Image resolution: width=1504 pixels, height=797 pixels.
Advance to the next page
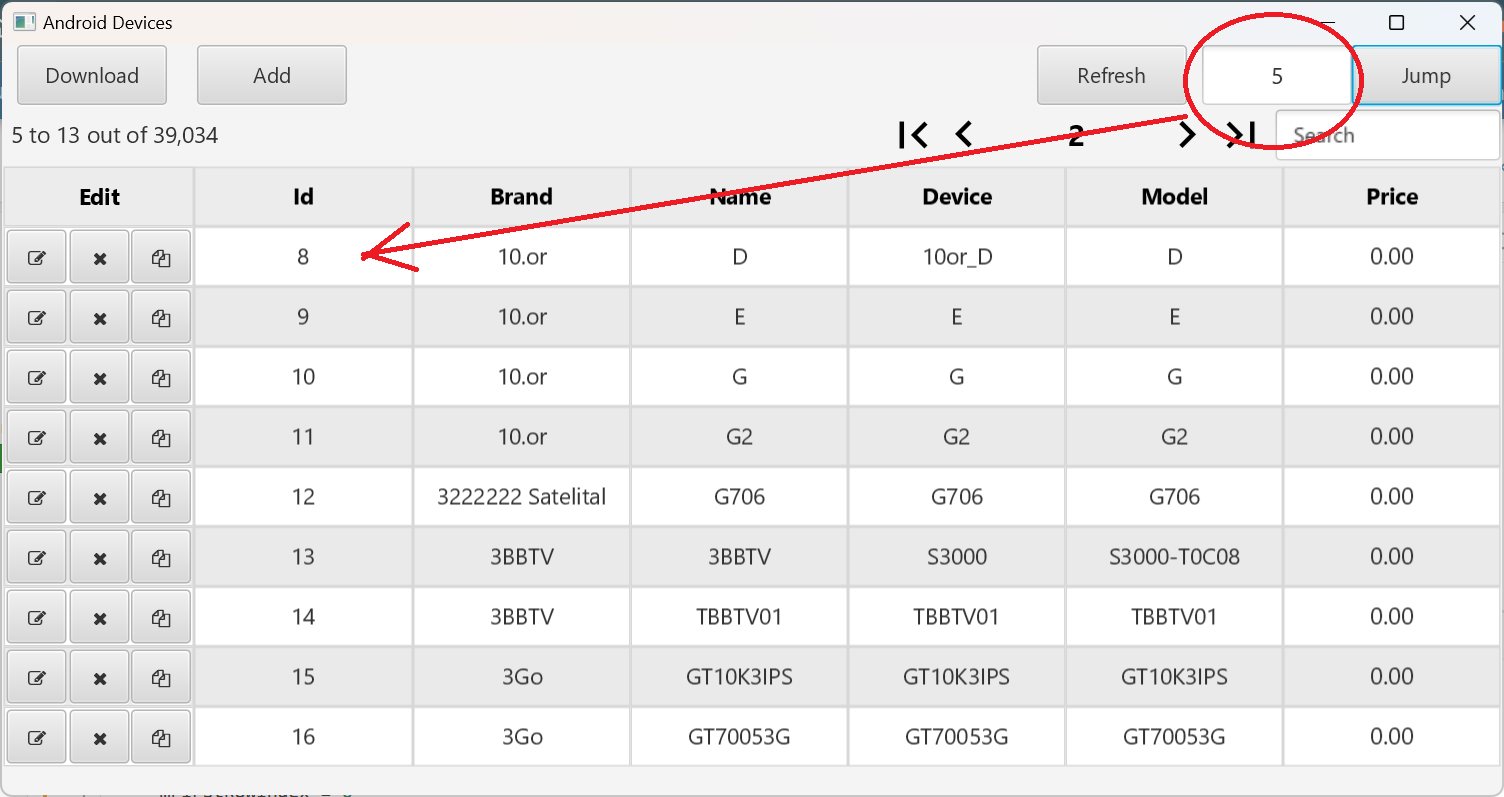click(1187, 135)
